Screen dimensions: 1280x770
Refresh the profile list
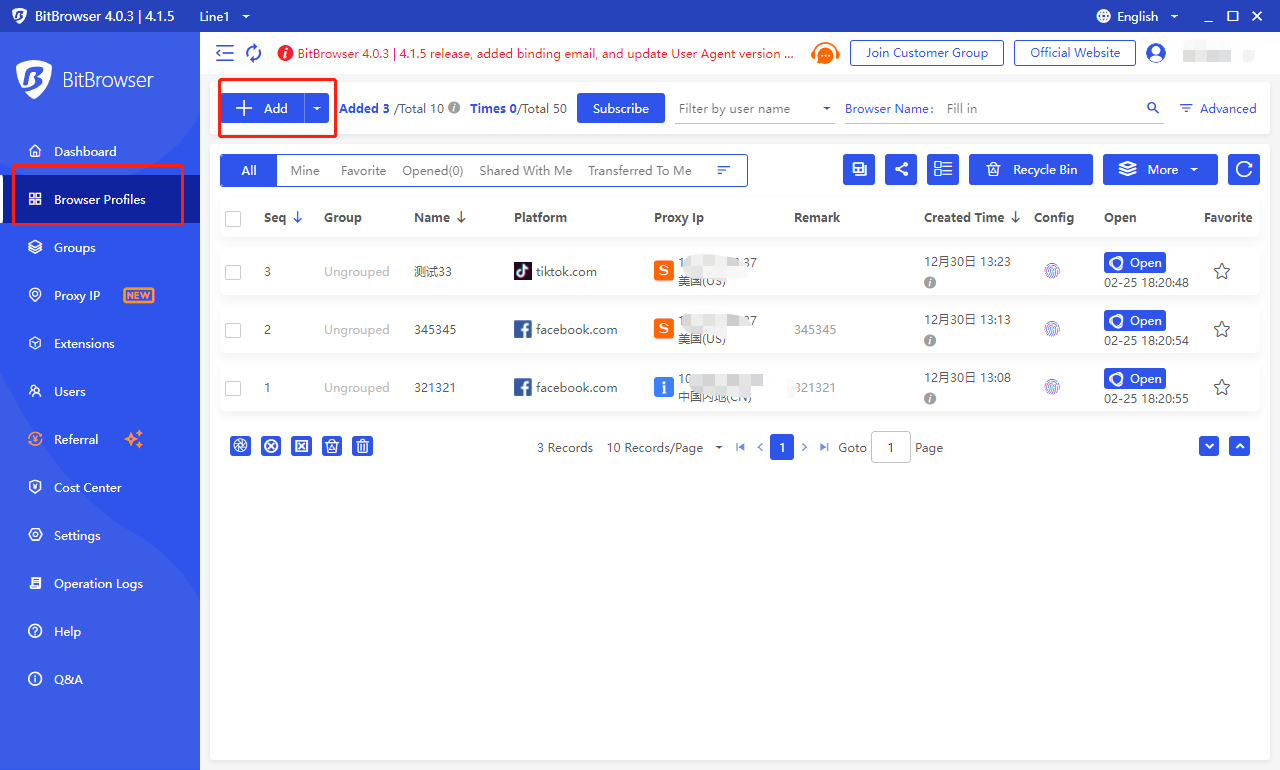tap(1244, 170)
